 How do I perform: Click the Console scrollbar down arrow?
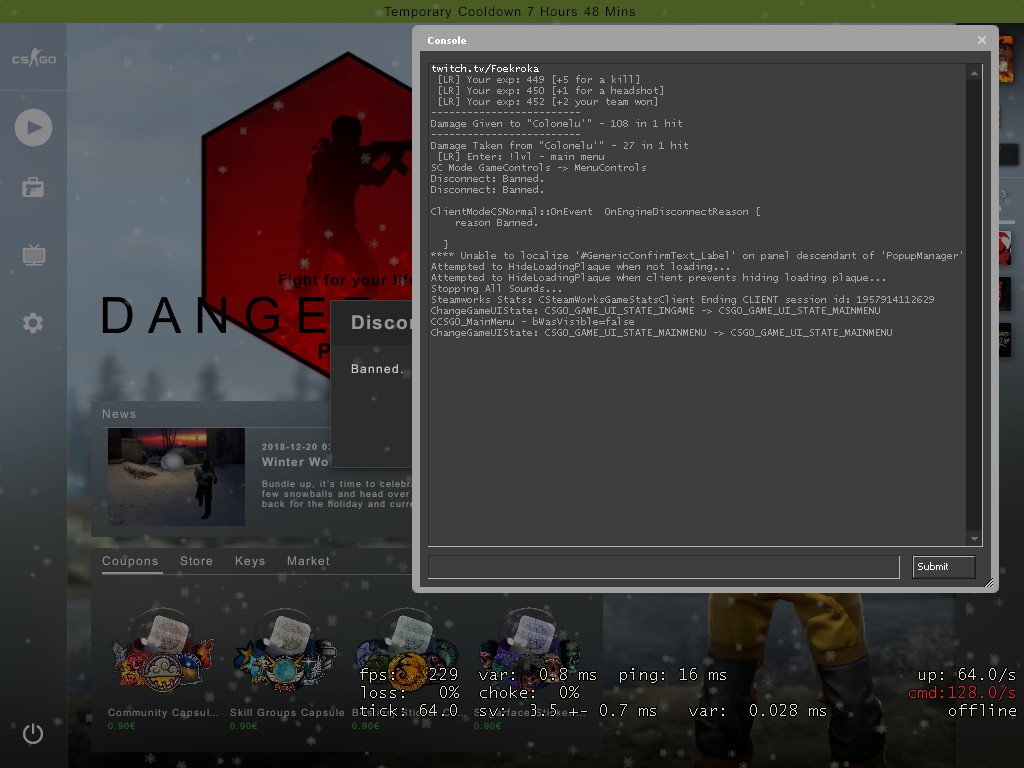(x=974, y=539)
